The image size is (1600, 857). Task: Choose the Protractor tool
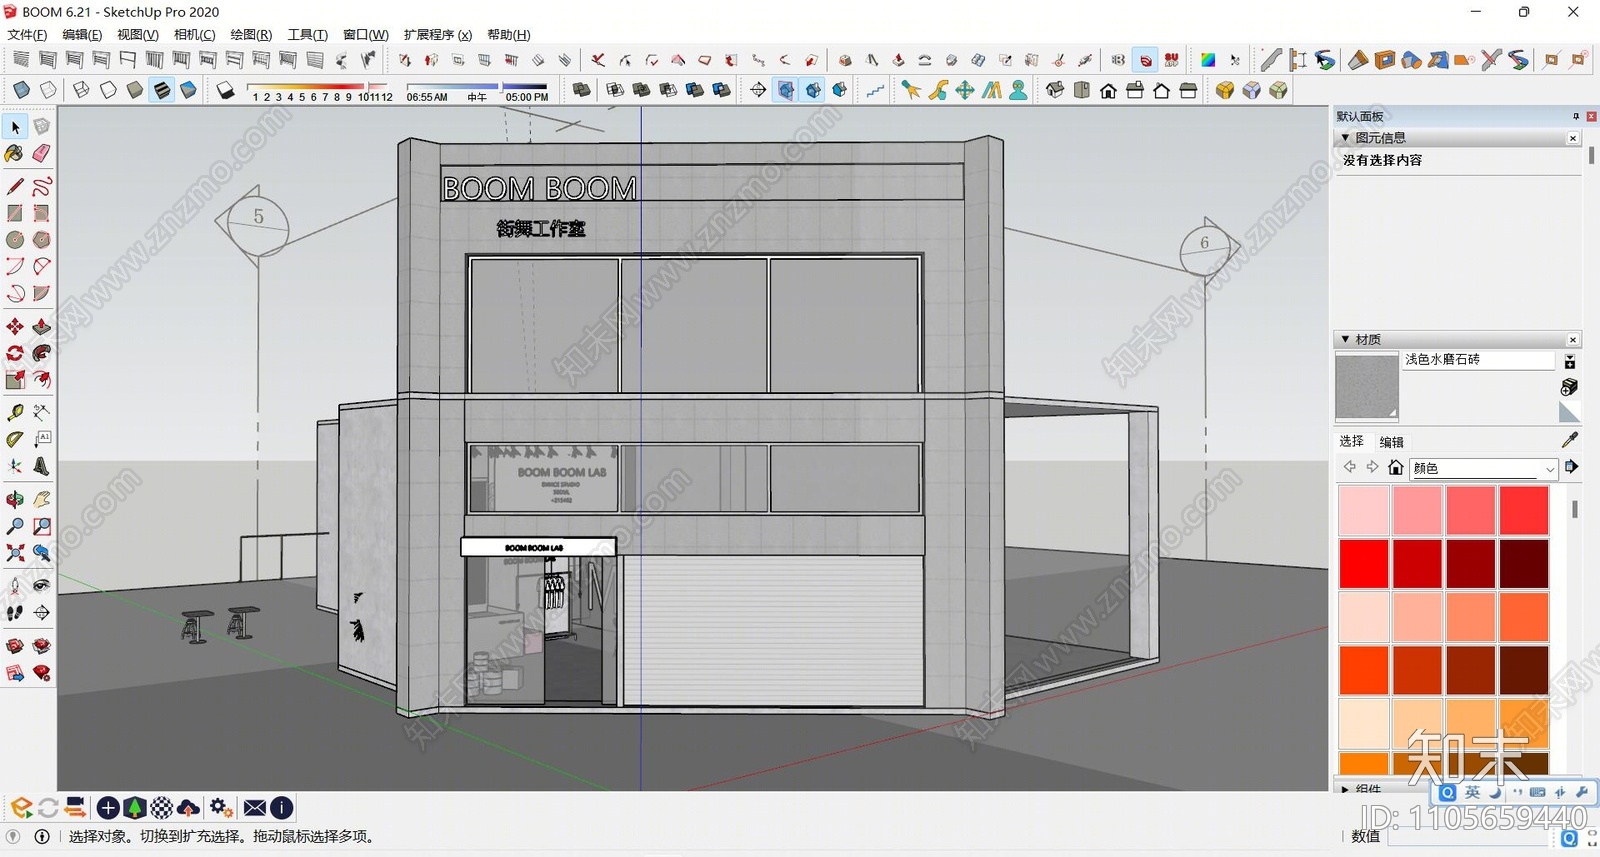pyautogui.click(x=15, y=439)
